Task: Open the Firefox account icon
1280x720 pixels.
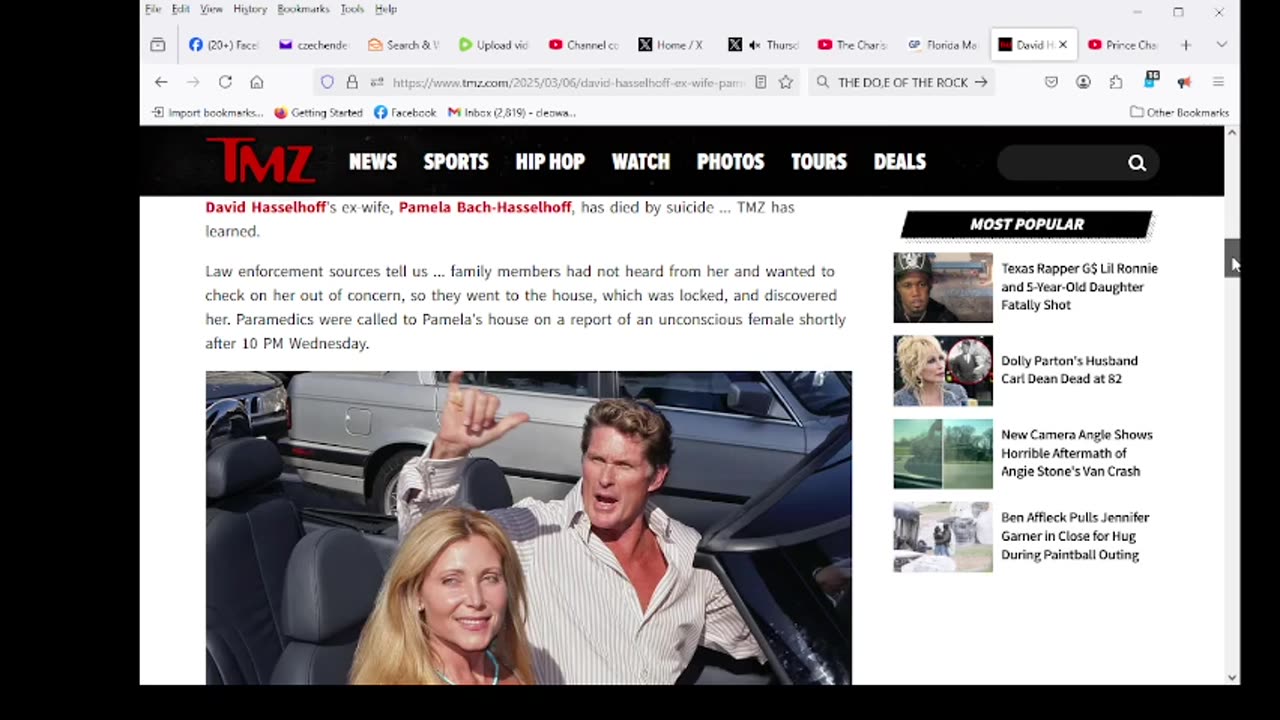Action: coord(1083,82)
